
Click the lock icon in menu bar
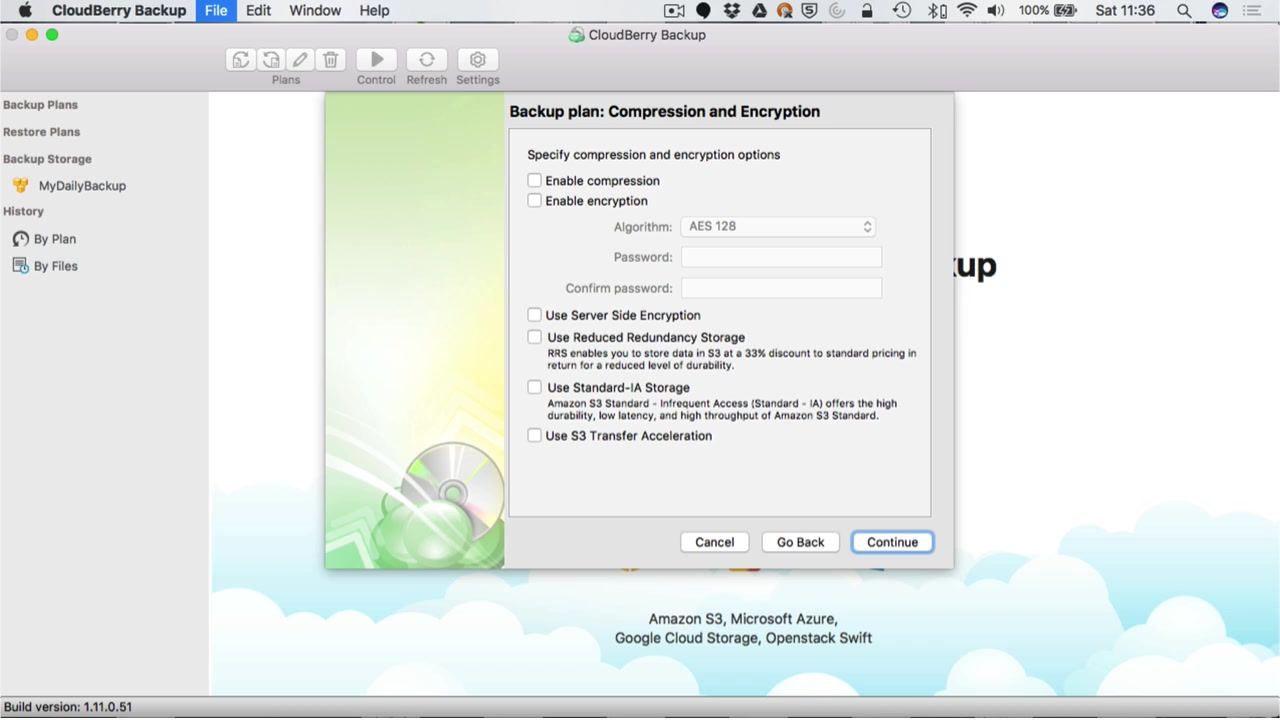[x=867, y=11]
